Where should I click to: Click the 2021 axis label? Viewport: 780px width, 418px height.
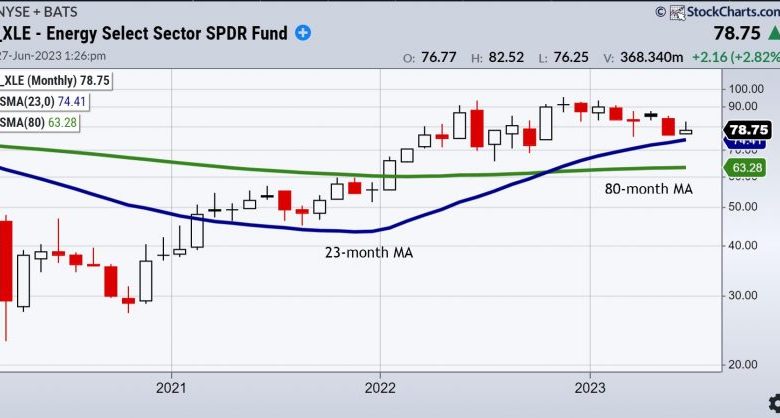[x=171, y=388]
